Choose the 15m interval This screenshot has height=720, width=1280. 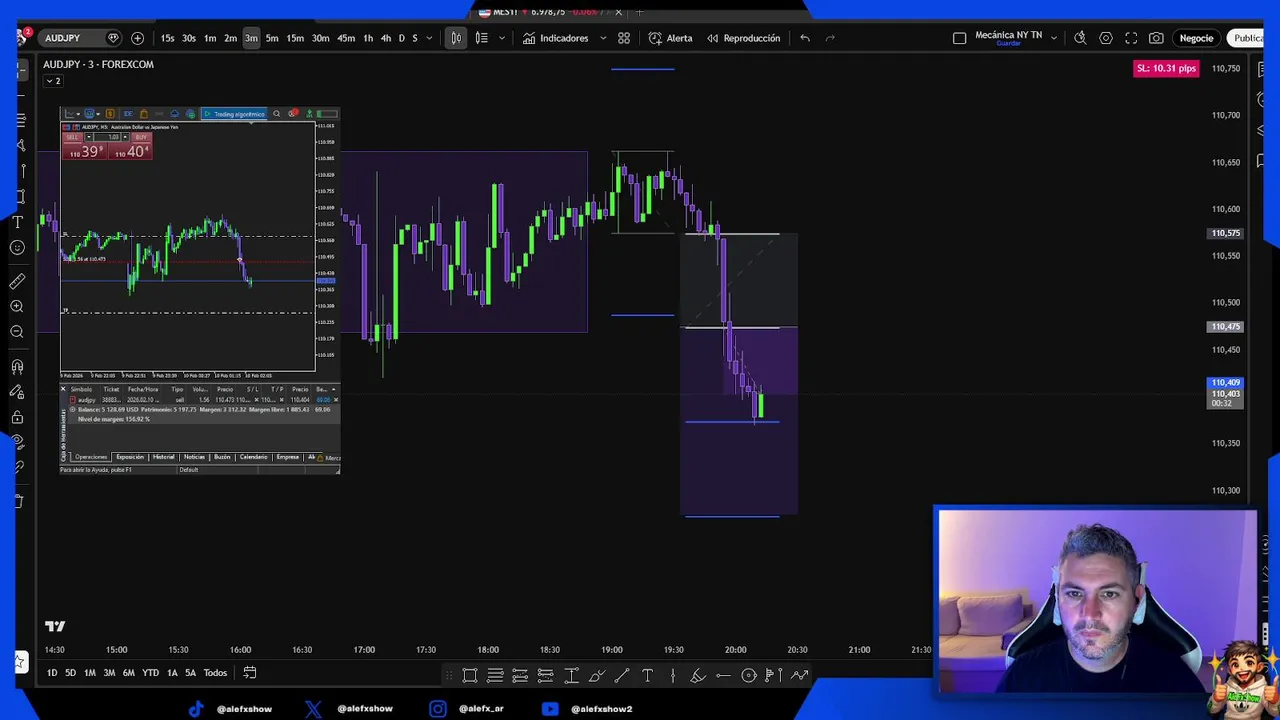295,38
